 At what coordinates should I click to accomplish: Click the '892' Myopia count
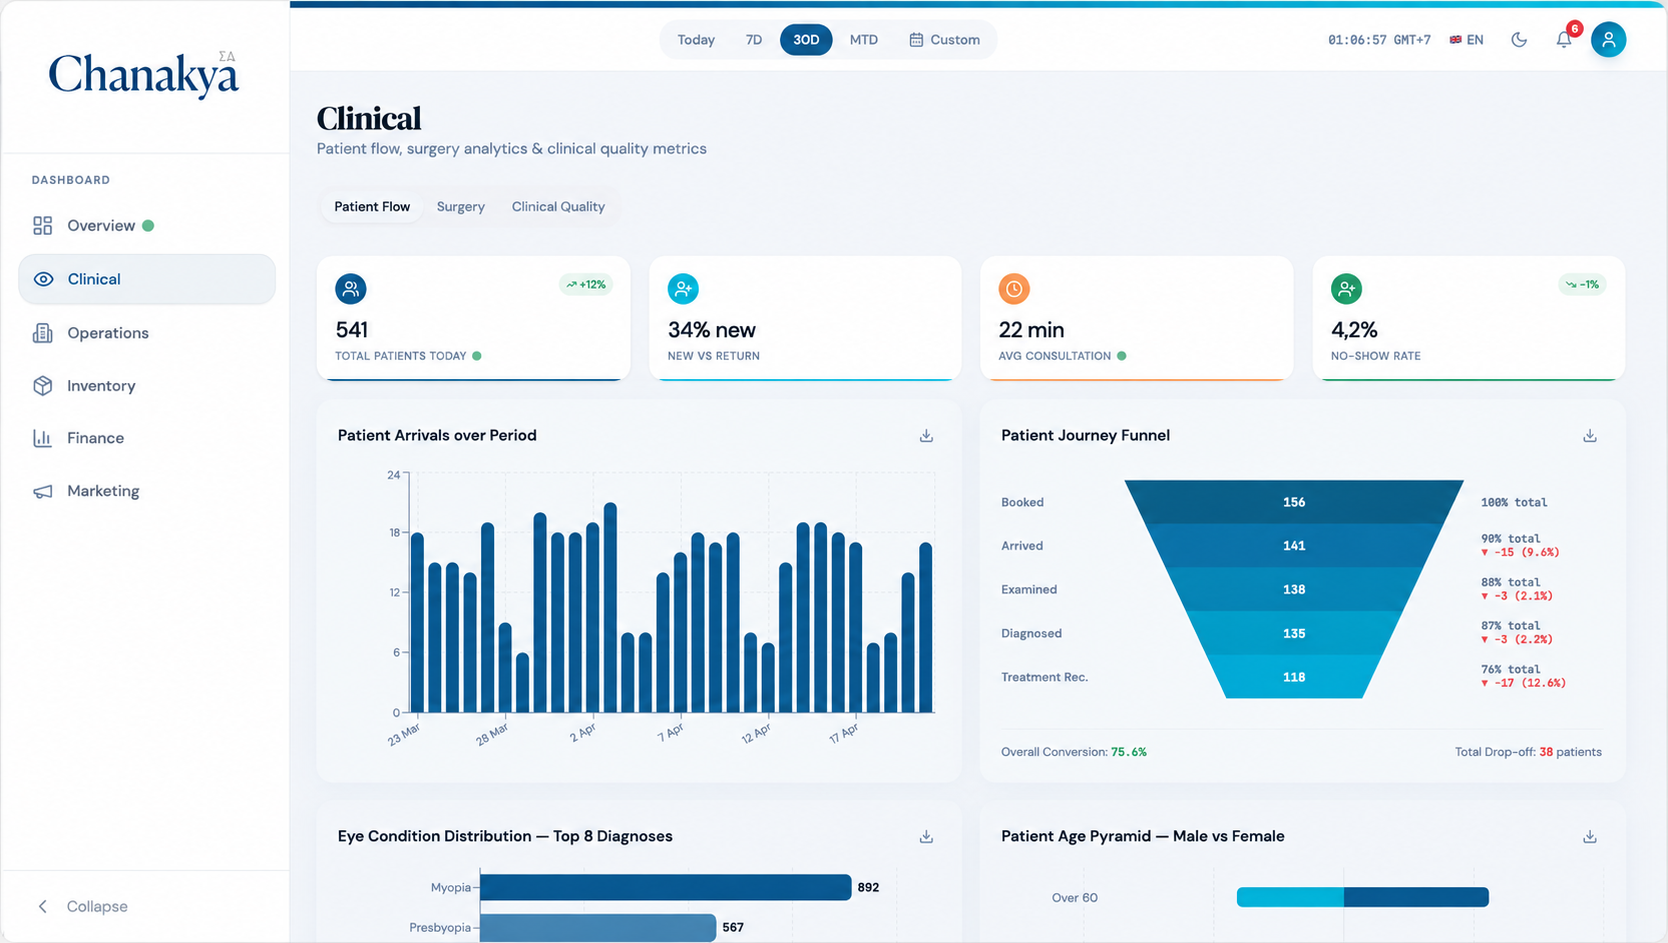pyautogui.click(x=868, y=887)
